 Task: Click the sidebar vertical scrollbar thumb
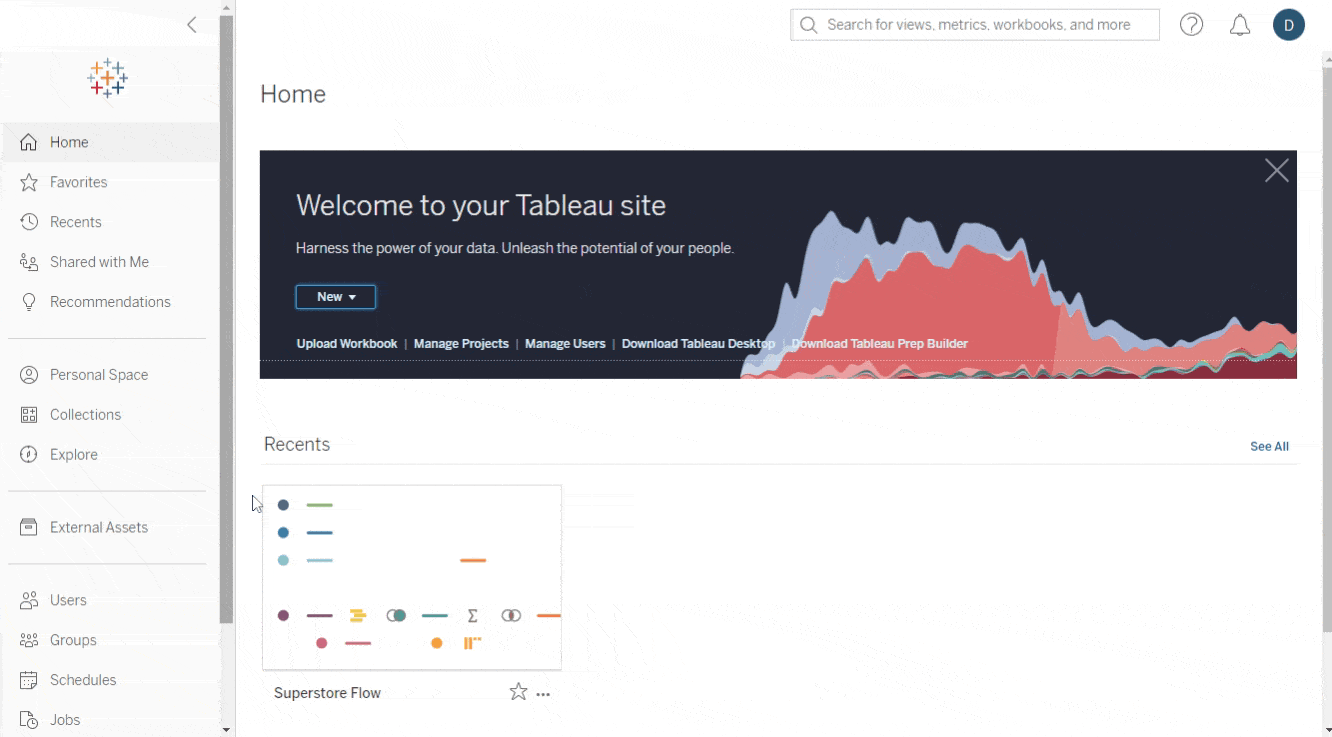click(226, 320)
